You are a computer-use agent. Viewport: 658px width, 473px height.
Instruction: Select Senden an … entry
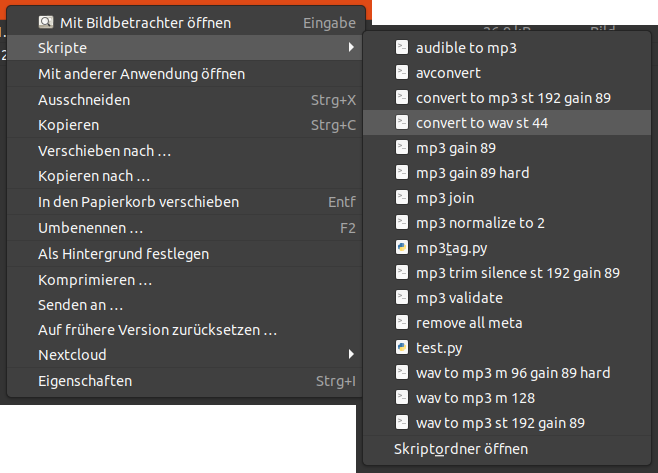pyautogui.click(x=185, y=305)
